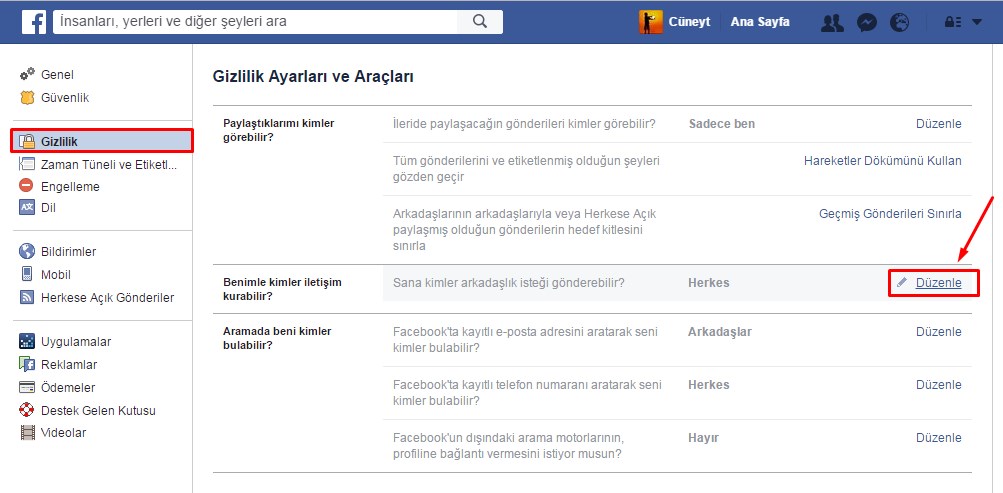Viewport: 1003px width, 493px height.
Task: Edit search engine linking setting Düzenle
Action: (x=938, y=438)
